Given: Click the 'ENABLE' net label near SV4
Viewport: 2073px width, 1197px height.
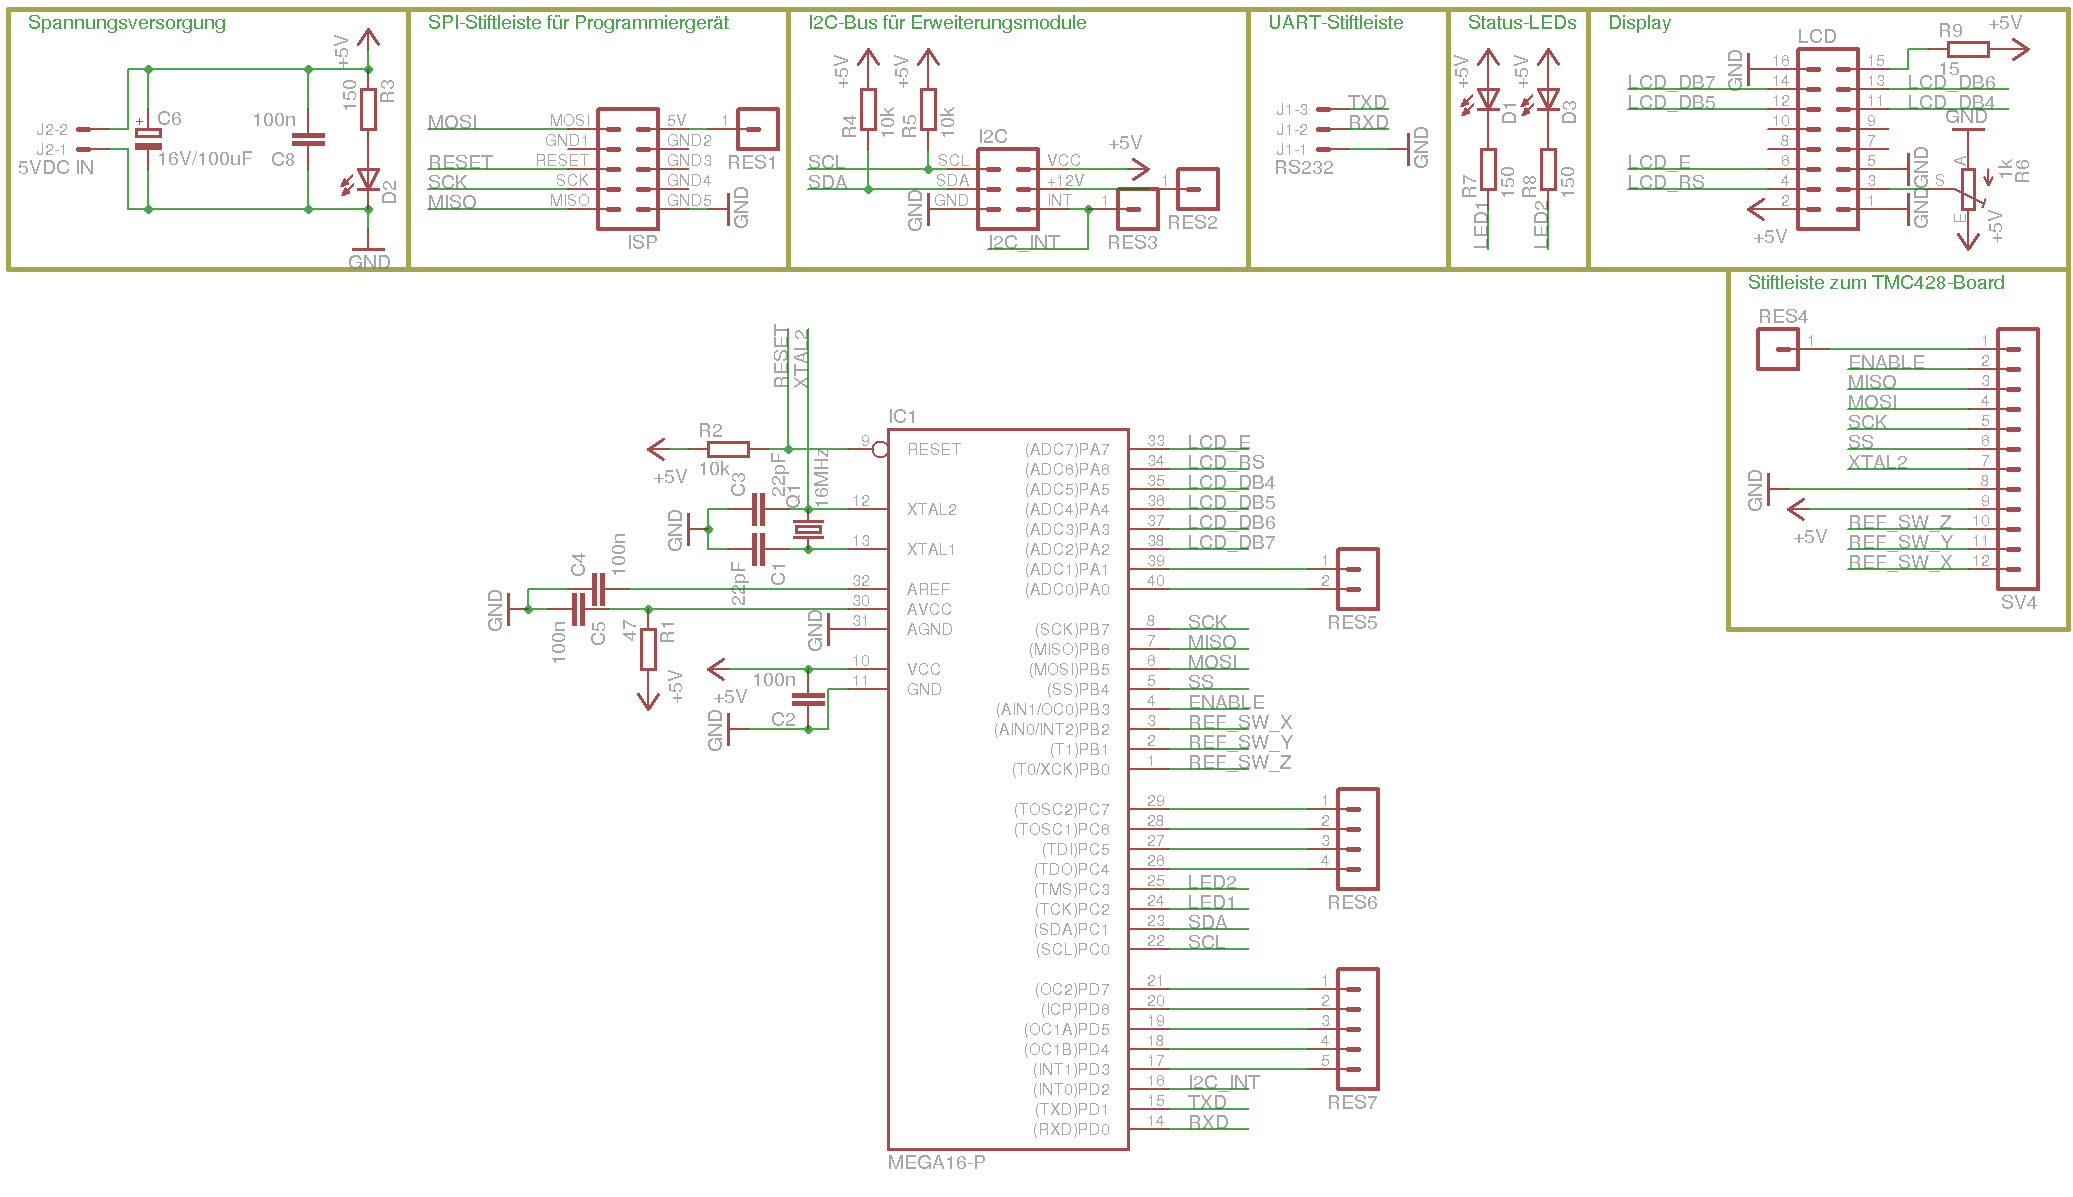Looking at the screenshot, I should point(1886,362).
